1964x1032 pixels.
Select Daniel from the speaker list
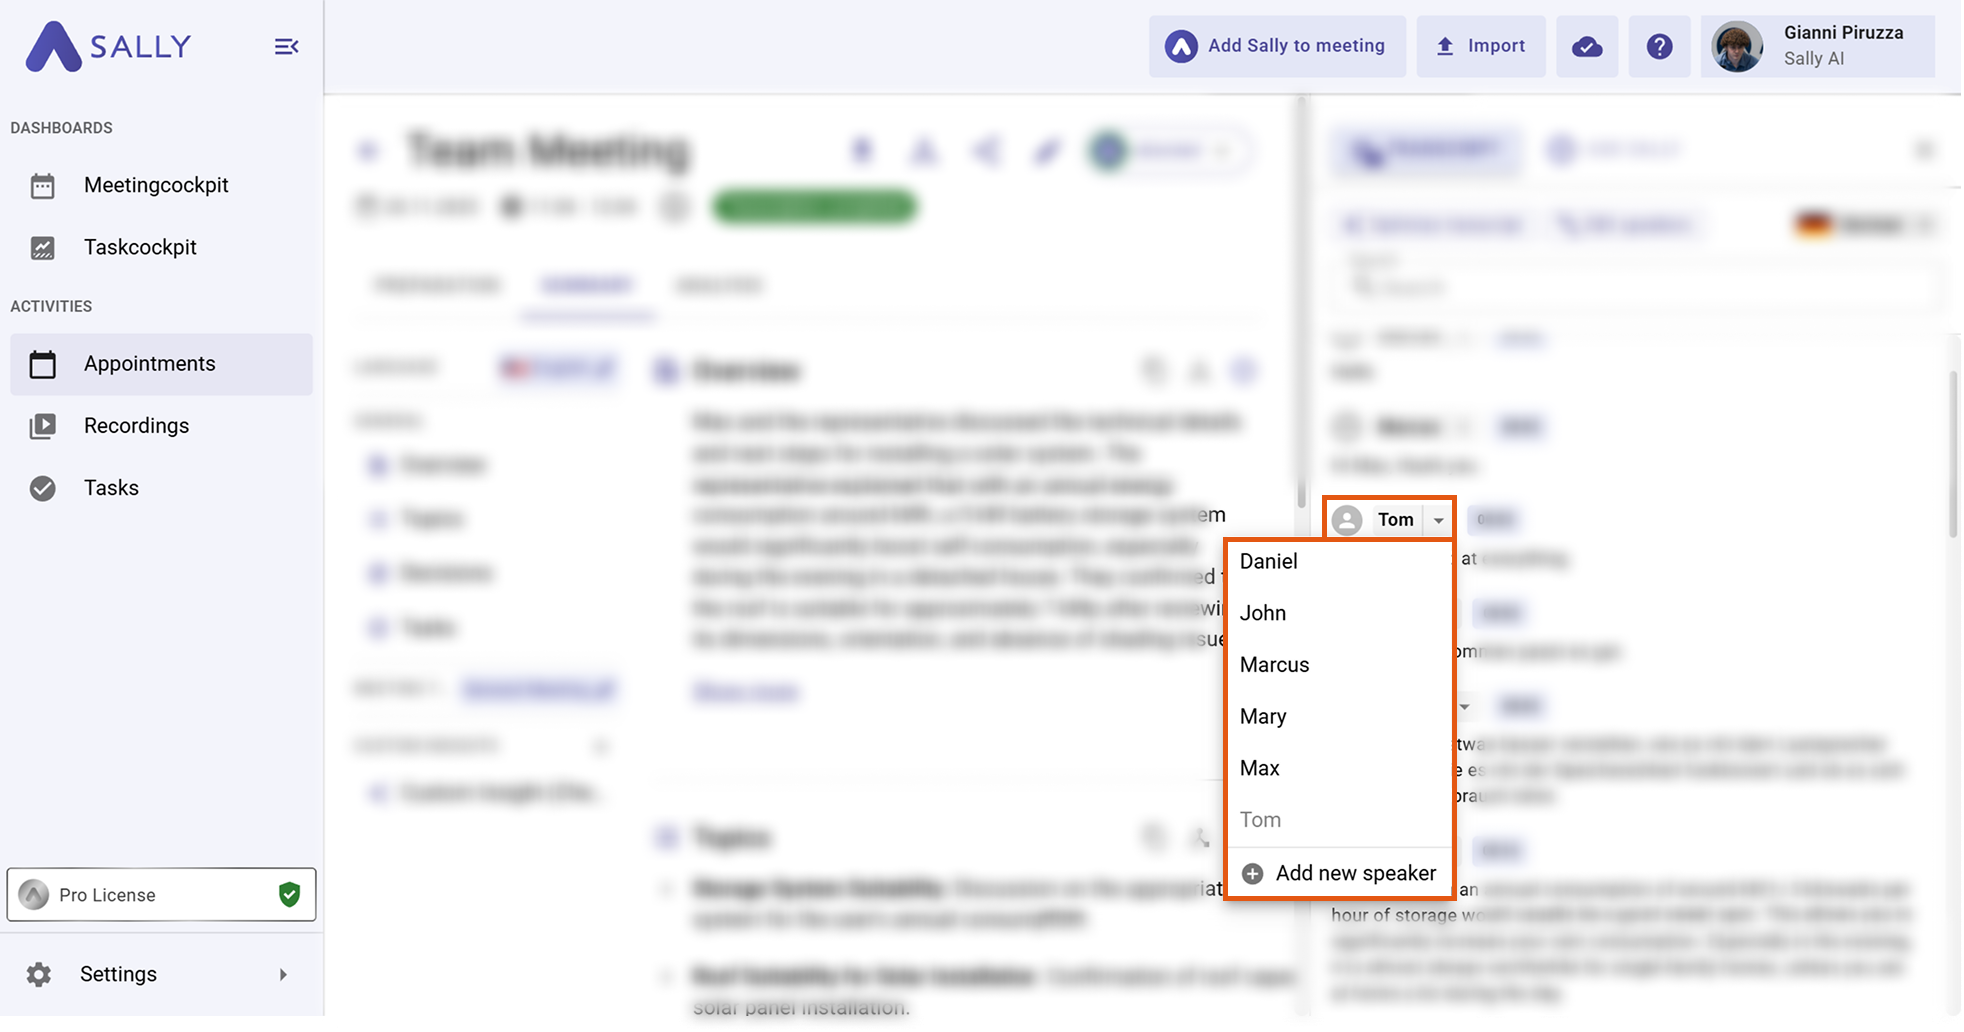coord(1268,561)
